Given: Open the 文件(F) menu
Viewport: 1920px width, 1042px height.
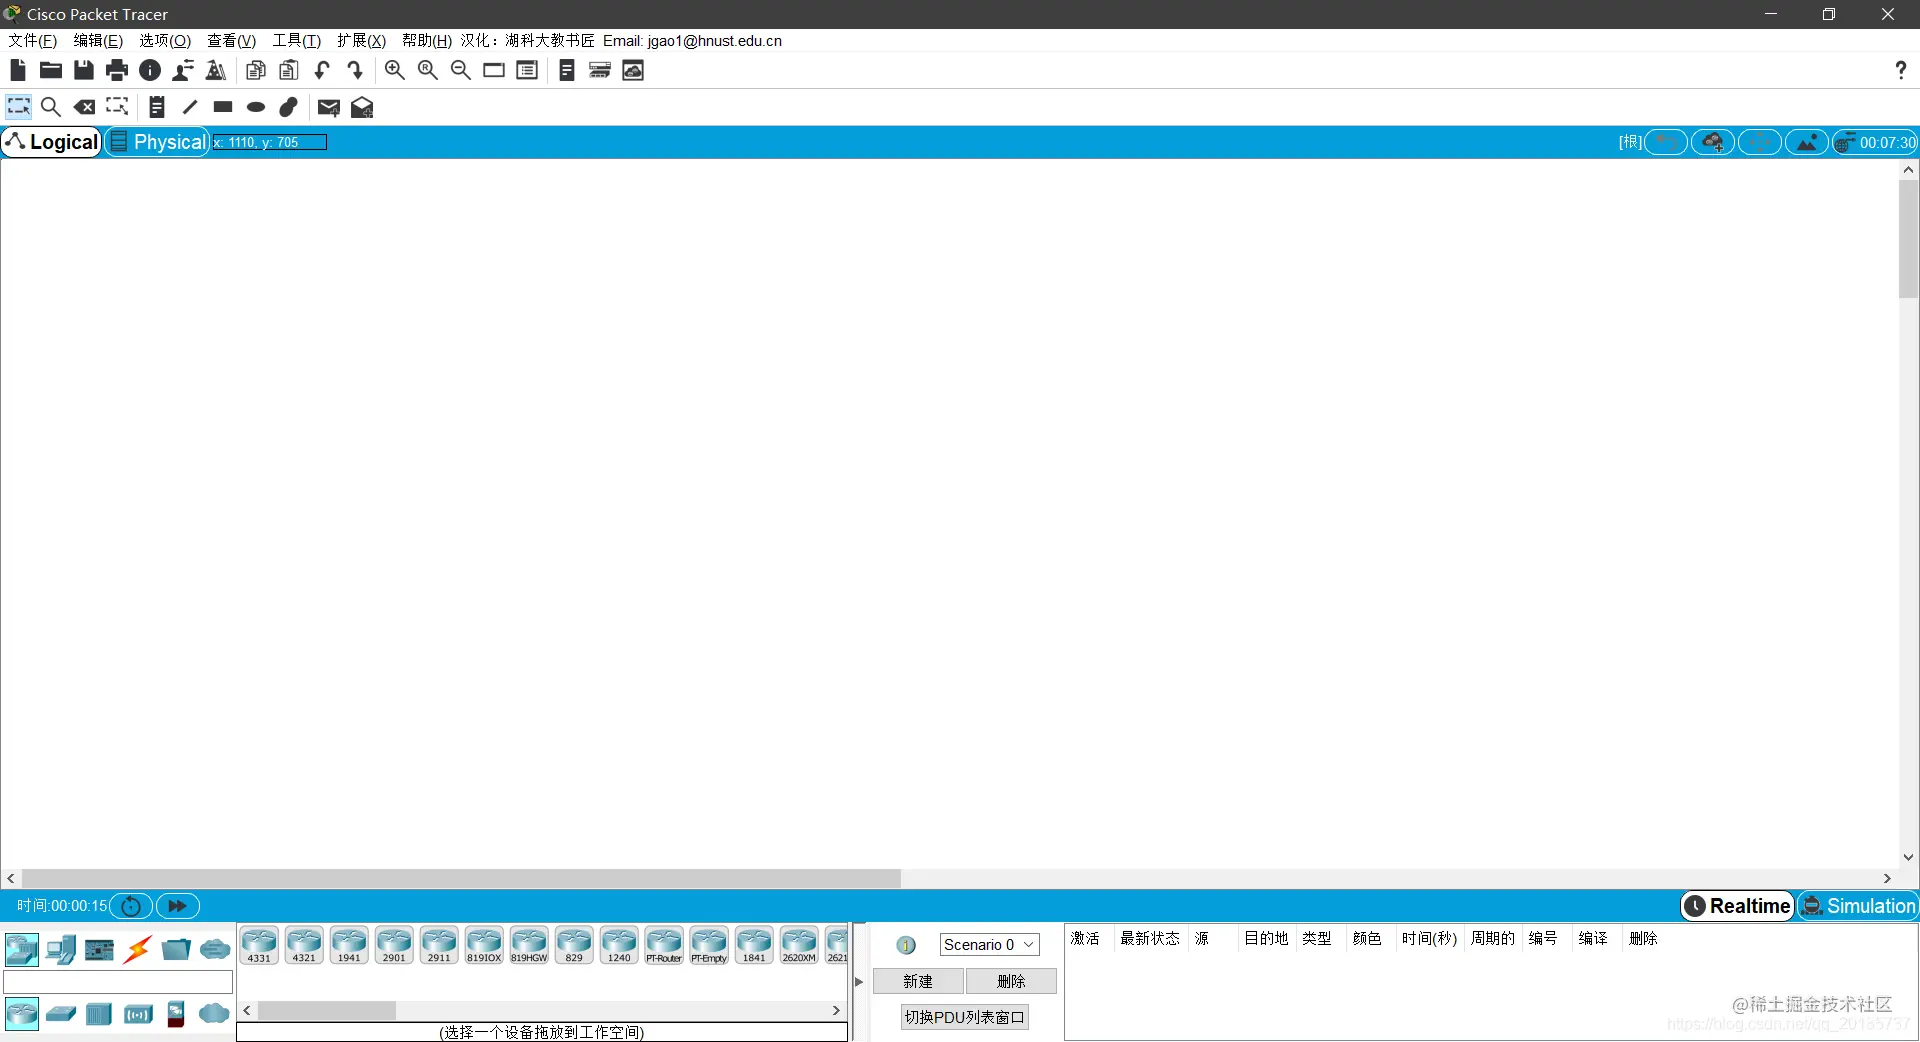Looking at the screenshot, I should point(33,41).
